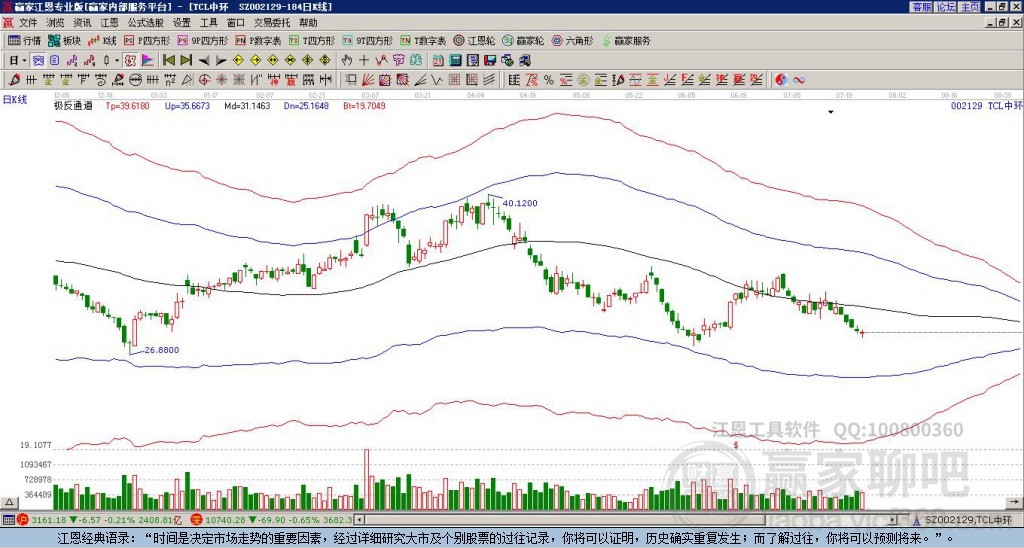Click the 深 Shenzhen index badge
The width and height of the screenshot is (1024, 548).
195,520
